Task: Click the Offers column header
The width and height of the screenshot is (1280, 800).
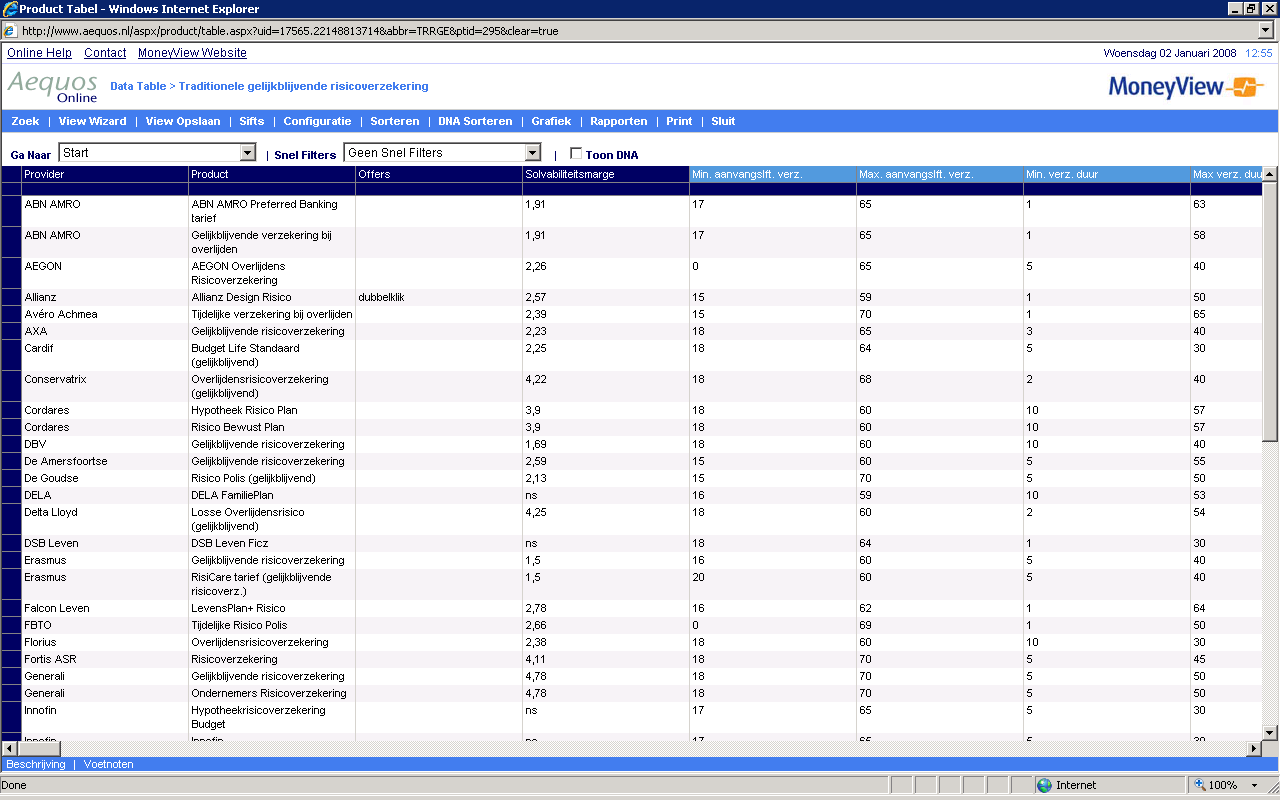Action: click(x=438, y=174)
